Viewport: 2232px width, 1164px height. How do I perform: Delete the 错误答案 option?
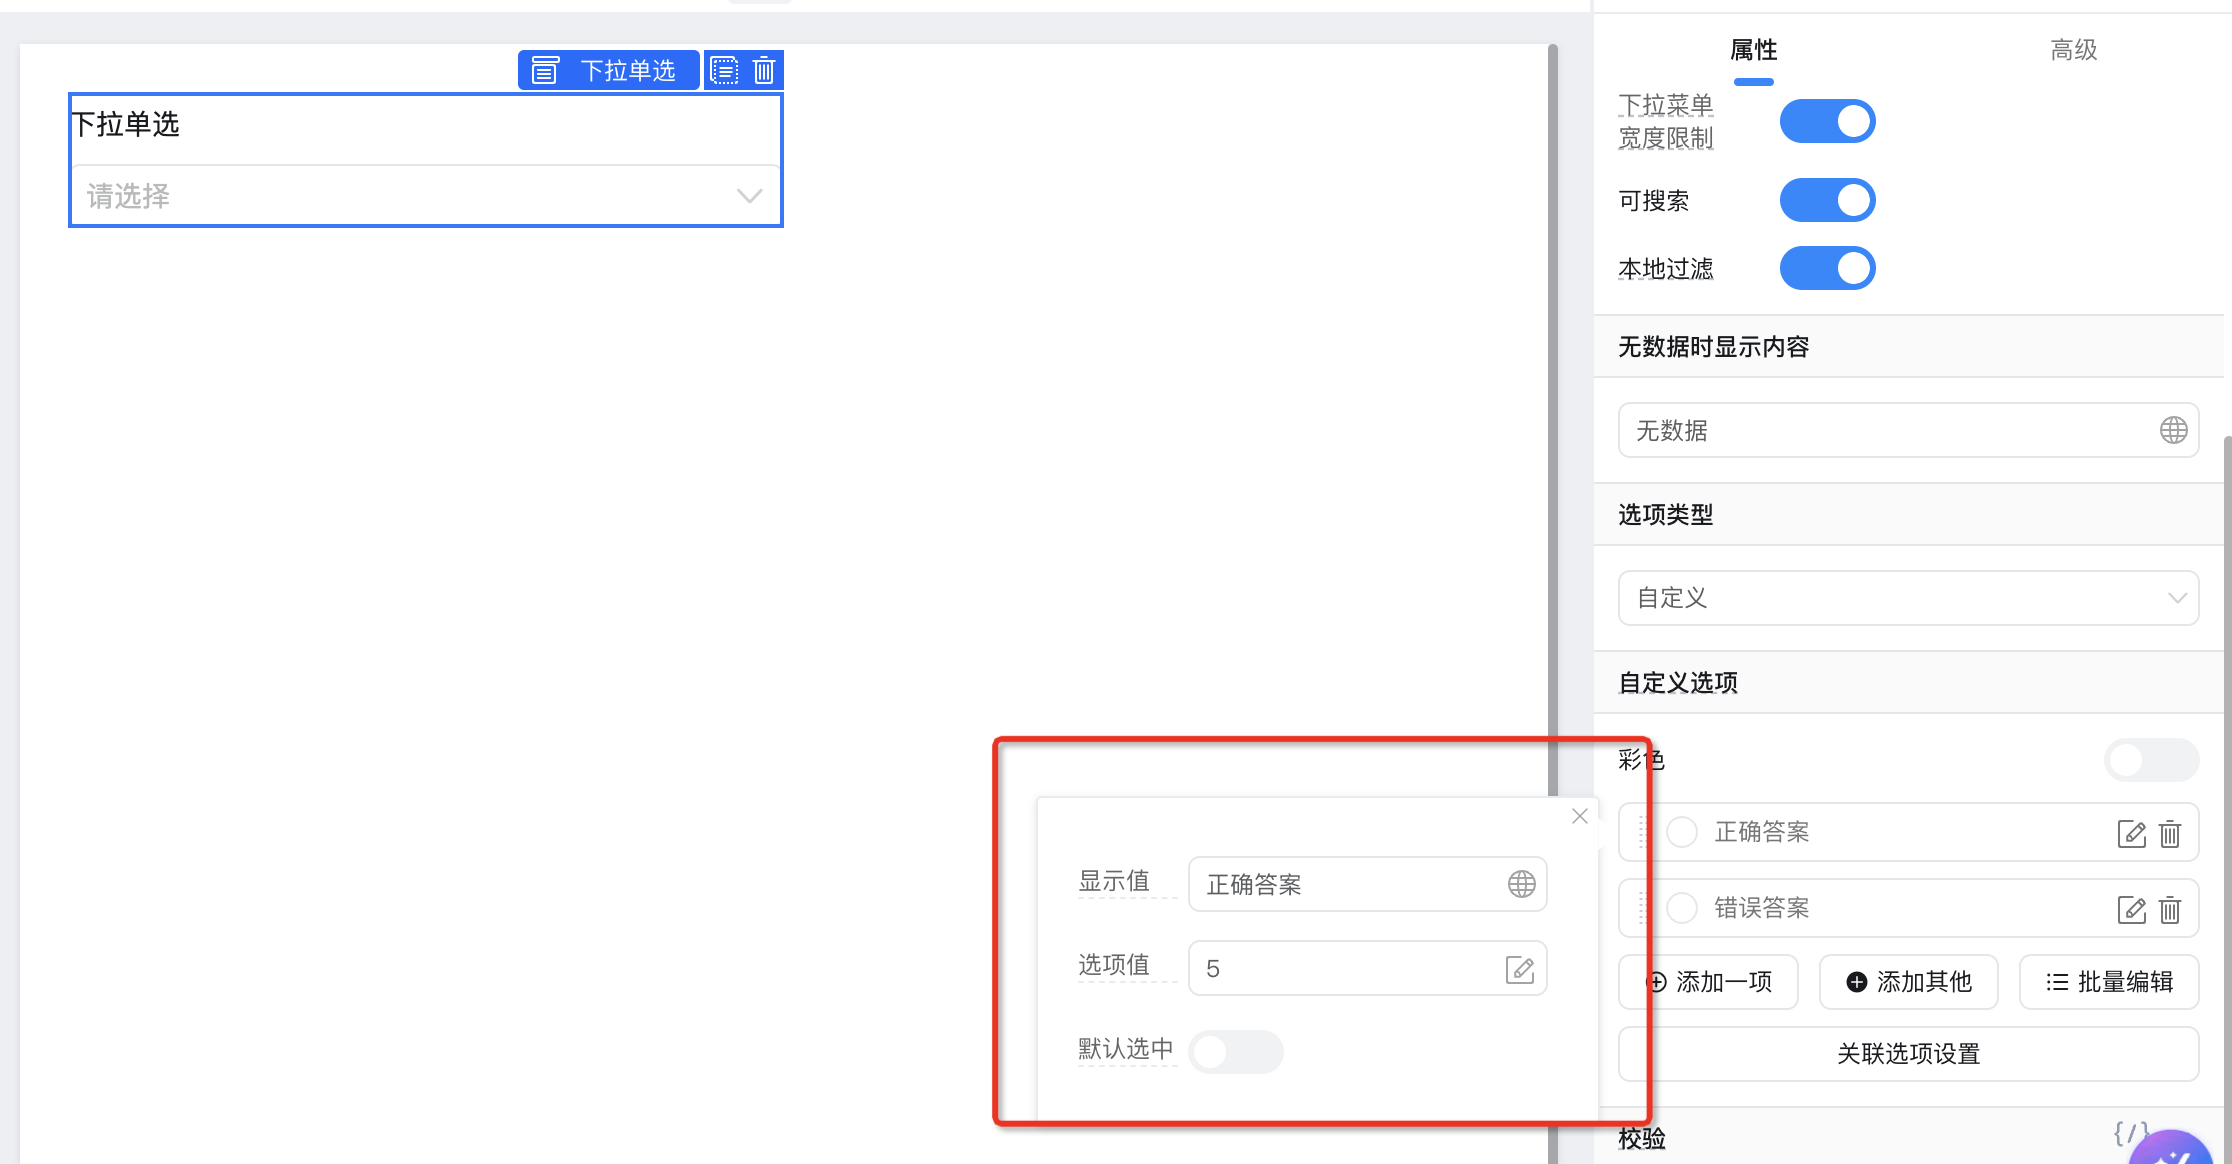point(2170,909)
